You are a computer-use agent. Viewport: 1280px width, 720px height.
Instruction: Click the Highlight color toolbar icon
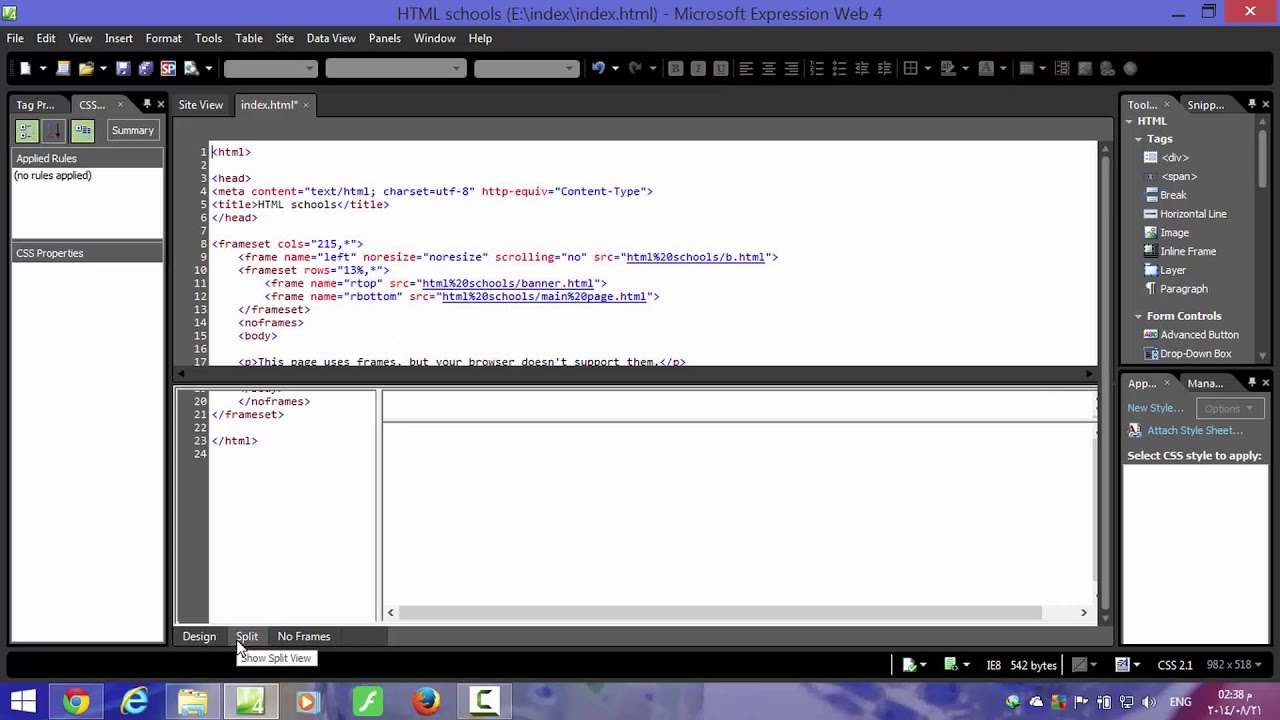[x=948, y=68]
